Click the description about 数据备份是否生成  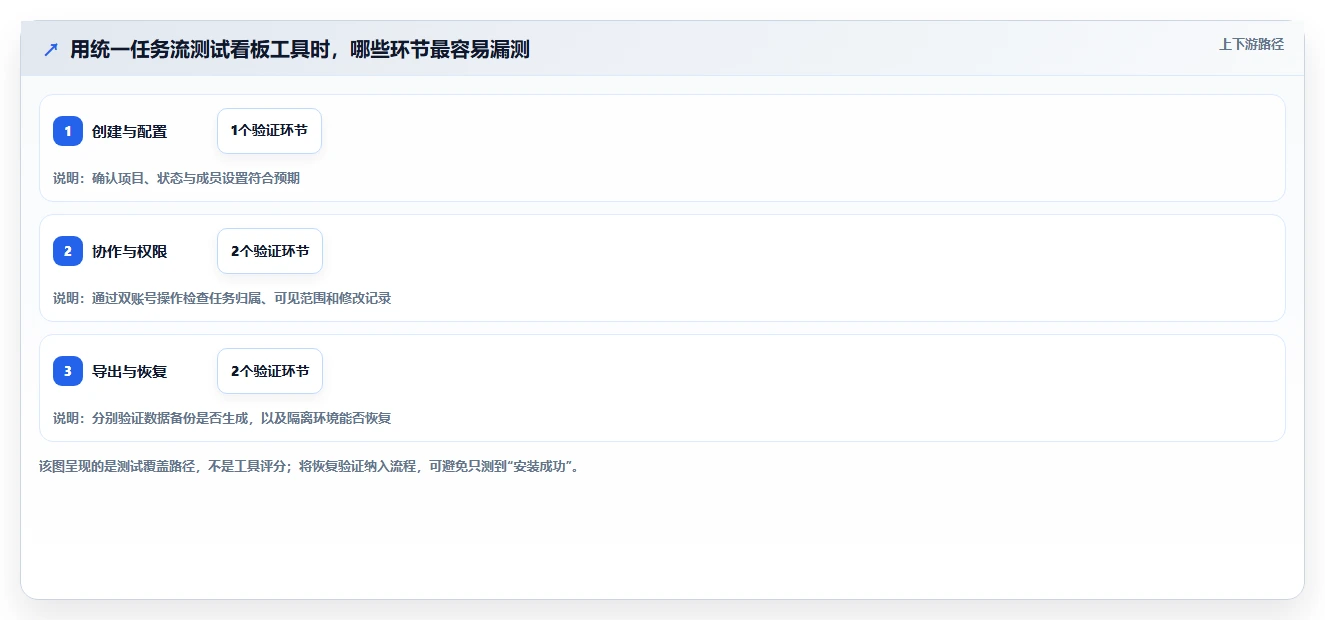coord(222,418)
